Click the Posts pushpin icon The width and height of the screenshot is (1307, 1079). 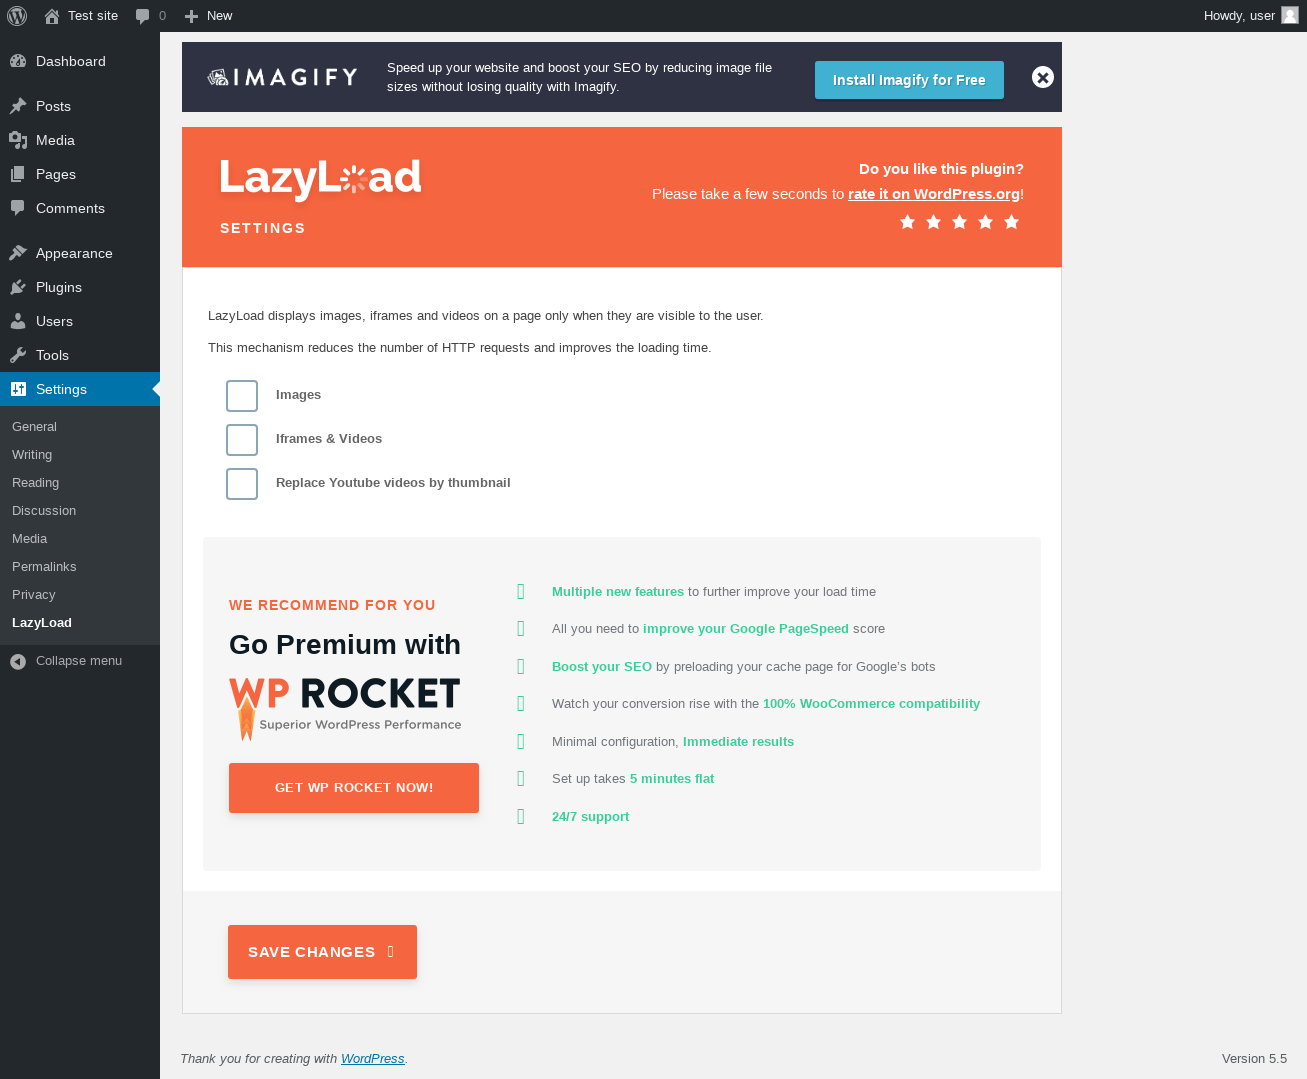tap(18, 106)
